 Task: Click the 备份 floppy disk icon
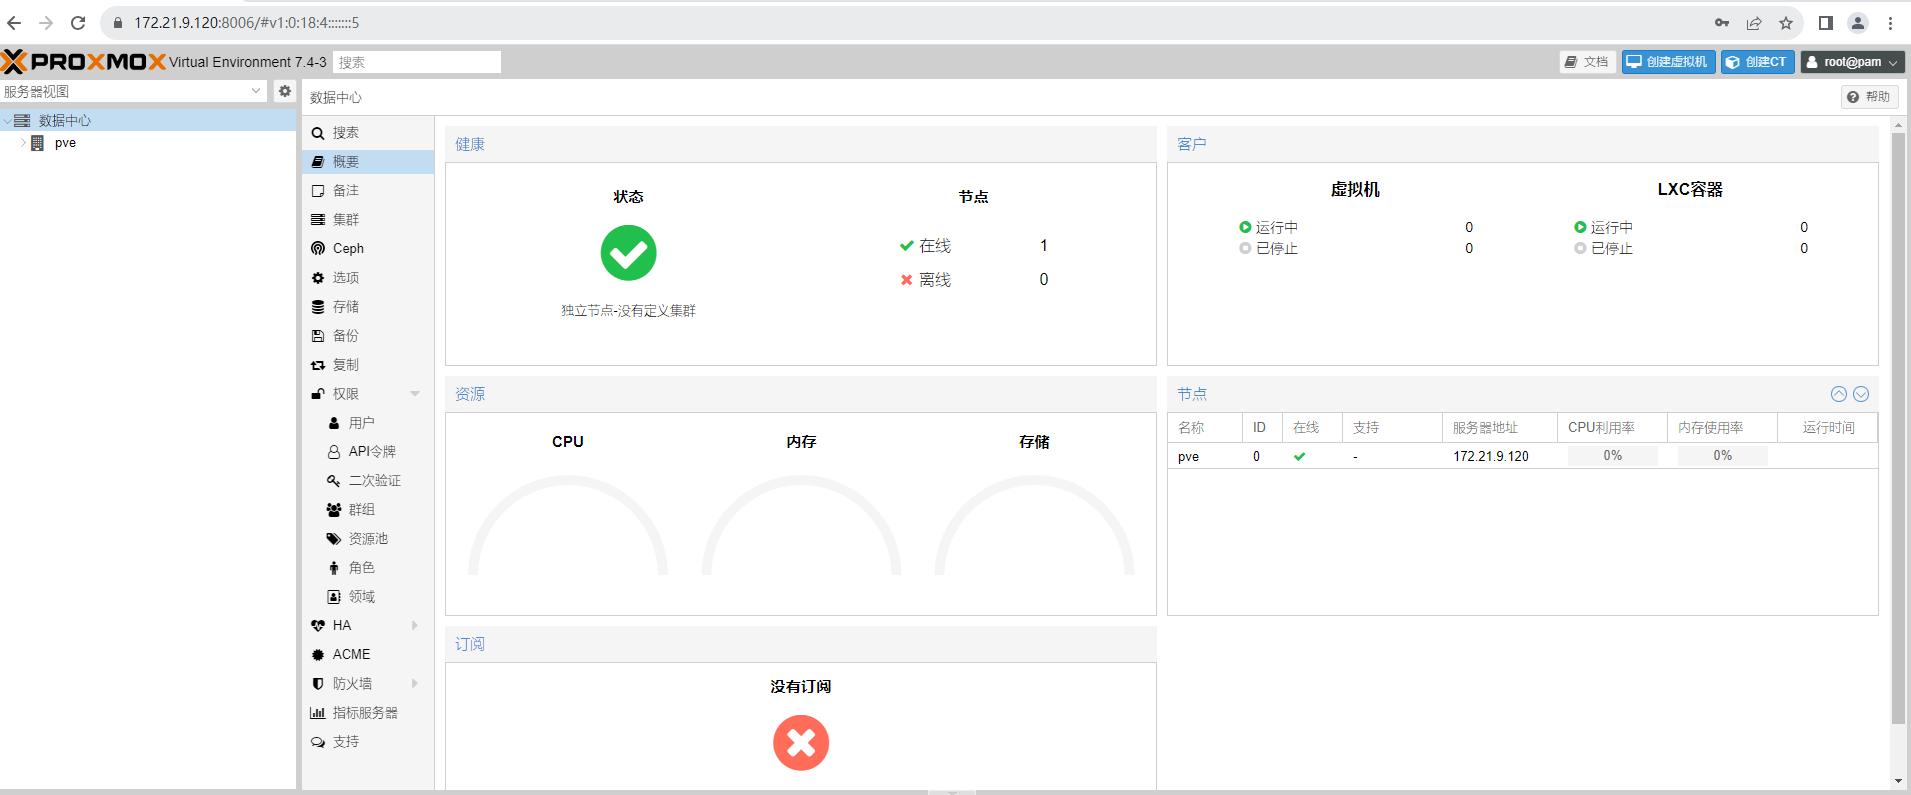[x=318, y=336]
